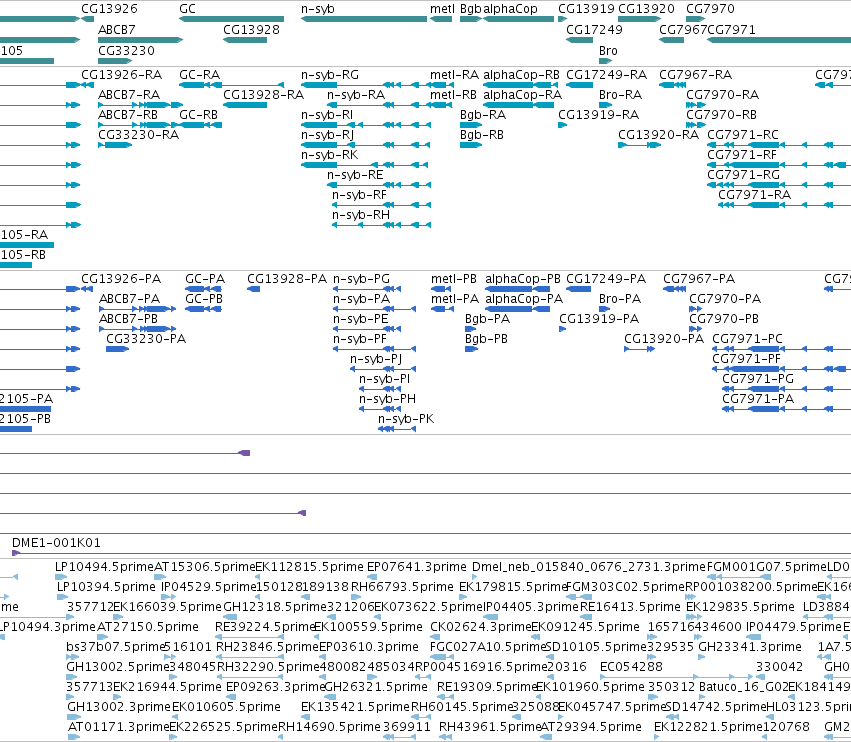Image resolution: width=851 pixels, height=742 pixels.
Task: Select transcript n-syb-RG
Action: point(330,75)
